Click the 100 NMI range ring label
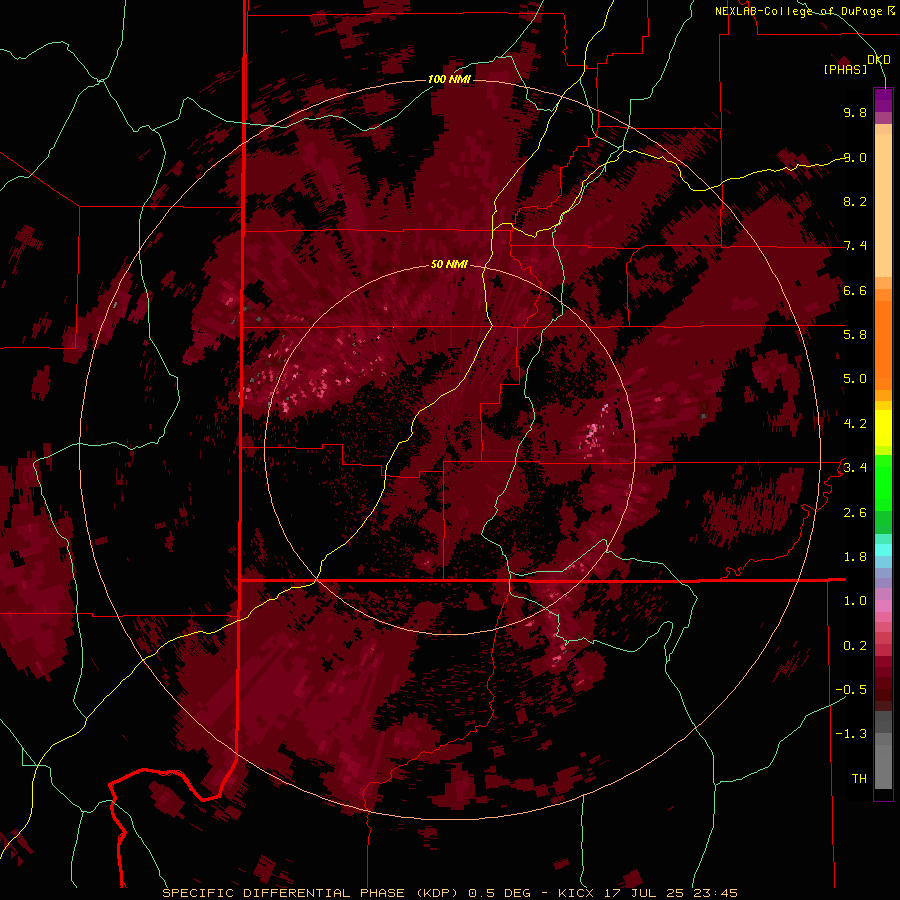The height and width of the screenshot is (900, 900). (x=449, y=79)
